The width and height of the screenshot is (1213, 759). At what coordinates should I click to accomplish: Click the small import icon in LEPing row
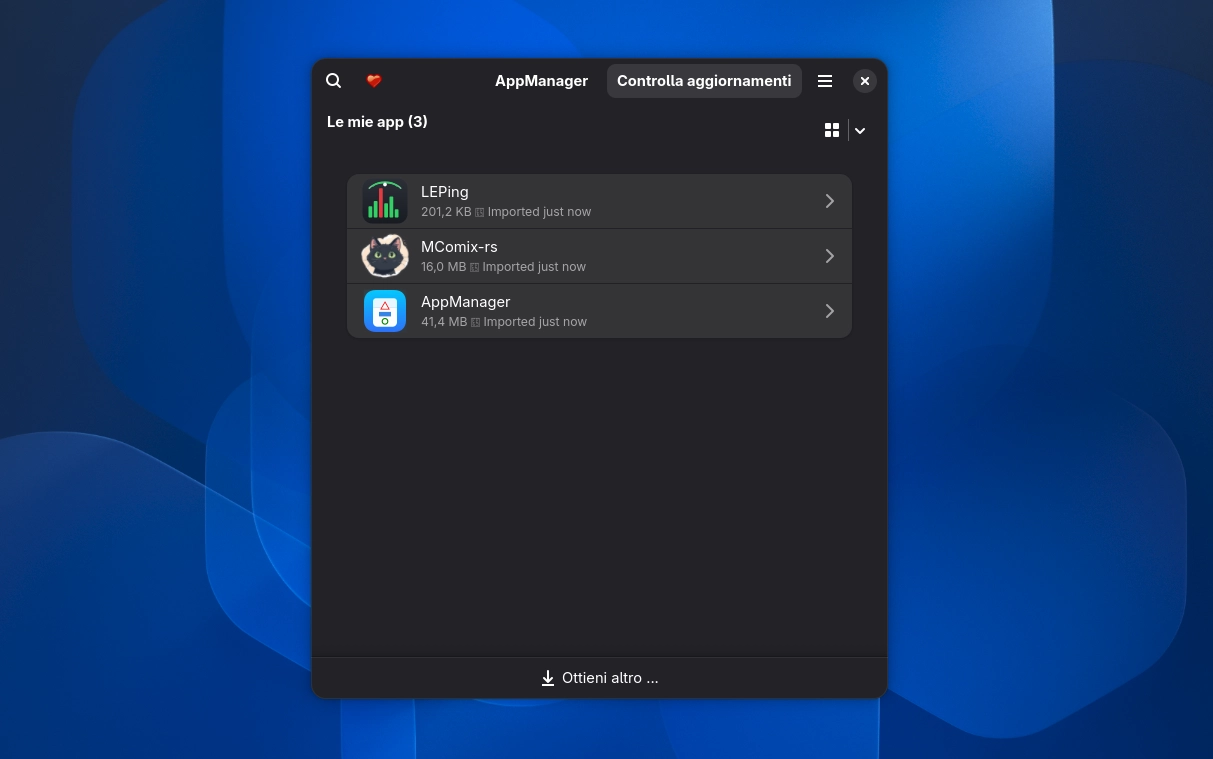(480, 212)
